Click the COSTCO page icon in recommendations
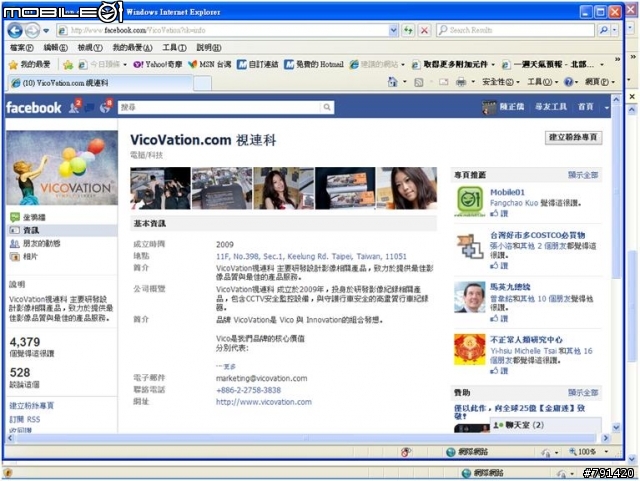 470,247
